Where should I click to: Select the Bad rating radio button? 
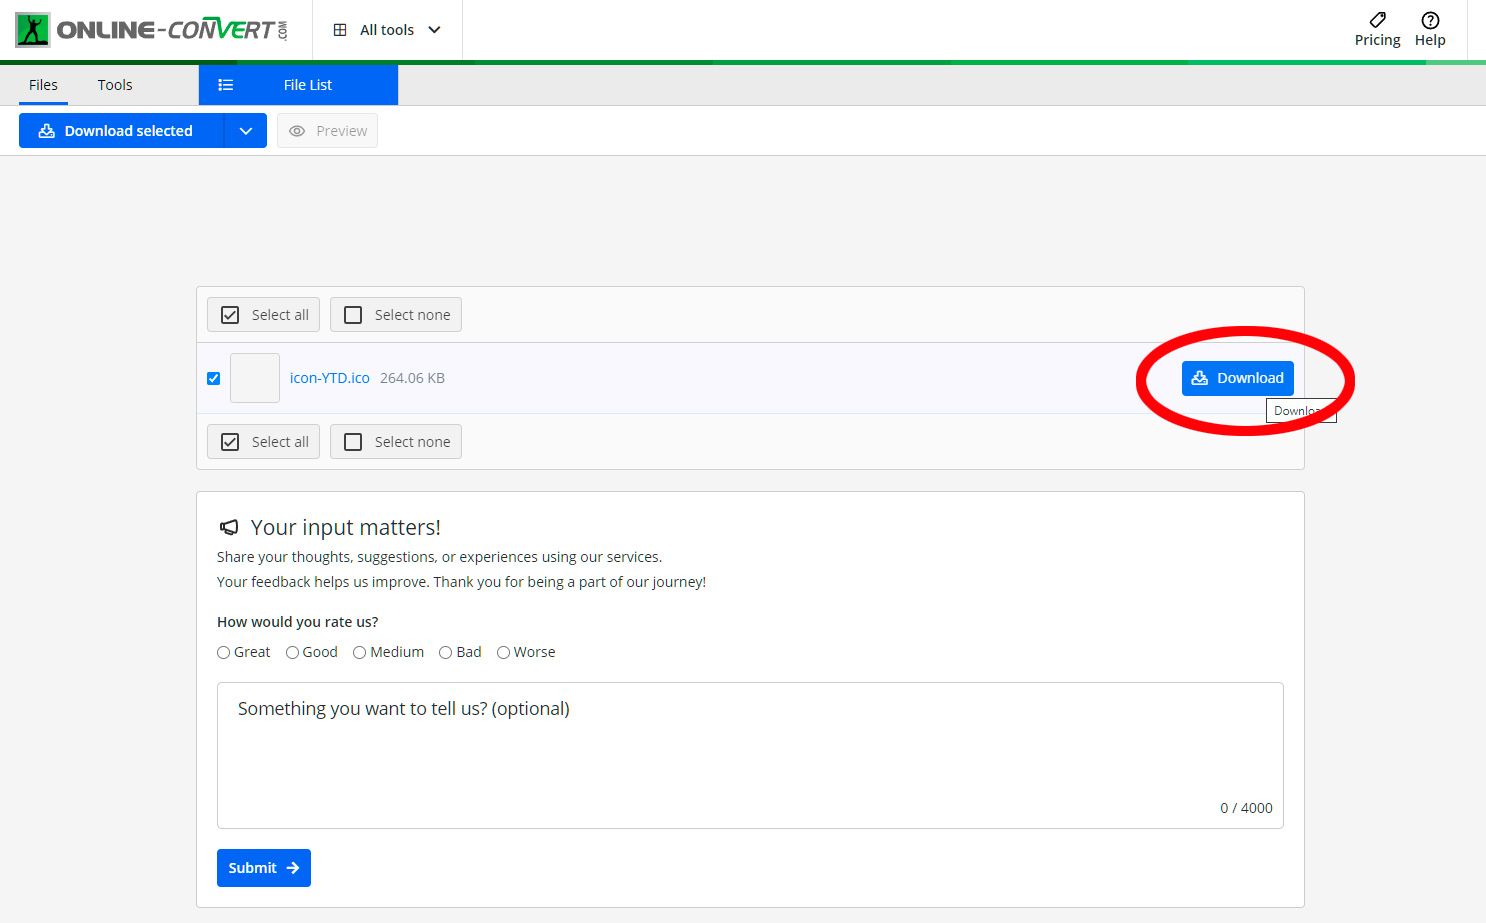coord(445,652)
